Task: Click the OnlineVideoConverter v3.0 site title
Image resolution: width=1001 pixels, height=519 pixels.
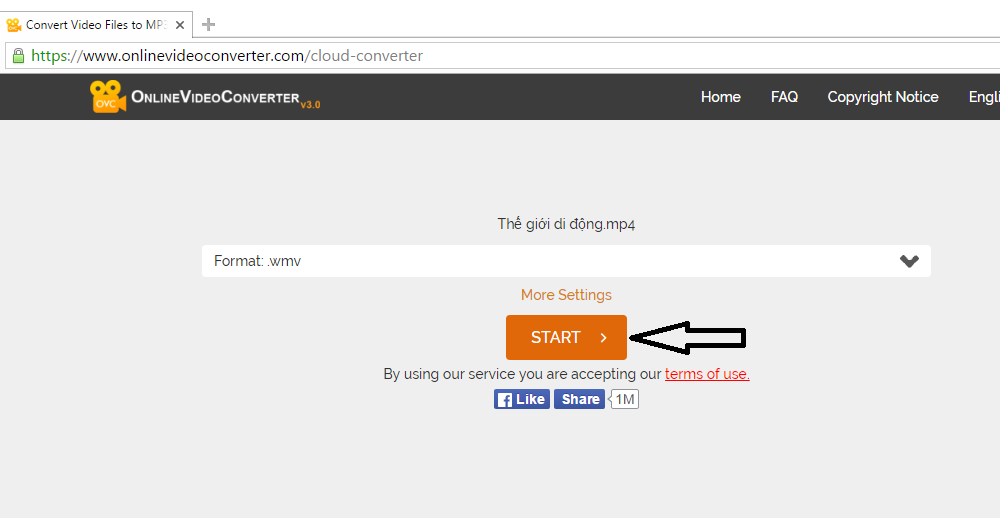Action: pos(225,98)
